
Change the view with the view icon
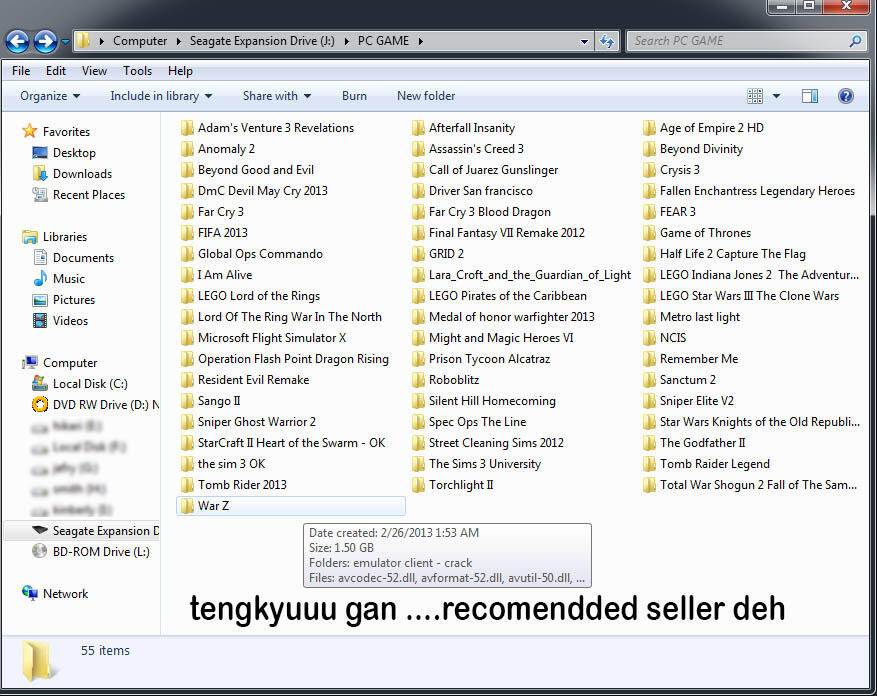coord(755,96)
